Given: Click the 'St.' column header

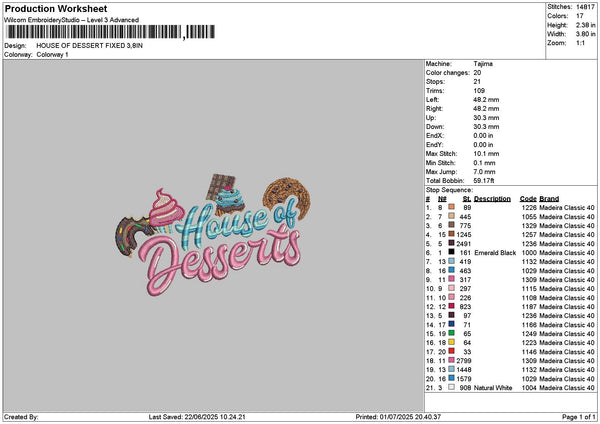Looking at the screenshot, I should (x=467, y=199).
